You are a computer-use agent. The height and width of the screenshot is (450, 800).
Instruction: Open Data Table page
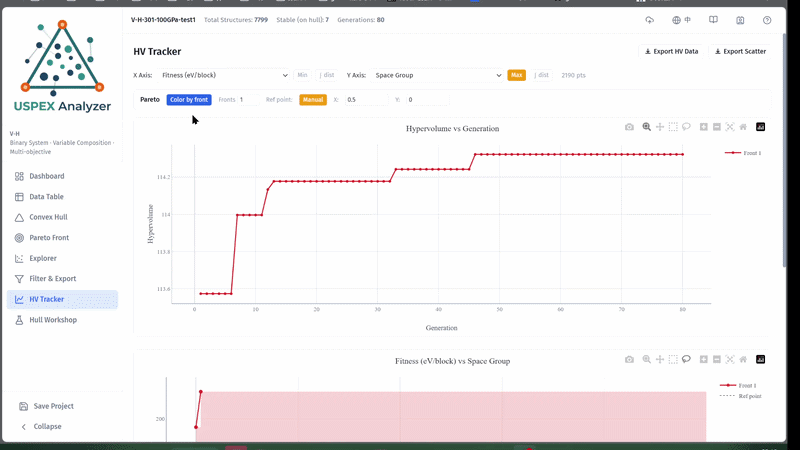point(62,196)
